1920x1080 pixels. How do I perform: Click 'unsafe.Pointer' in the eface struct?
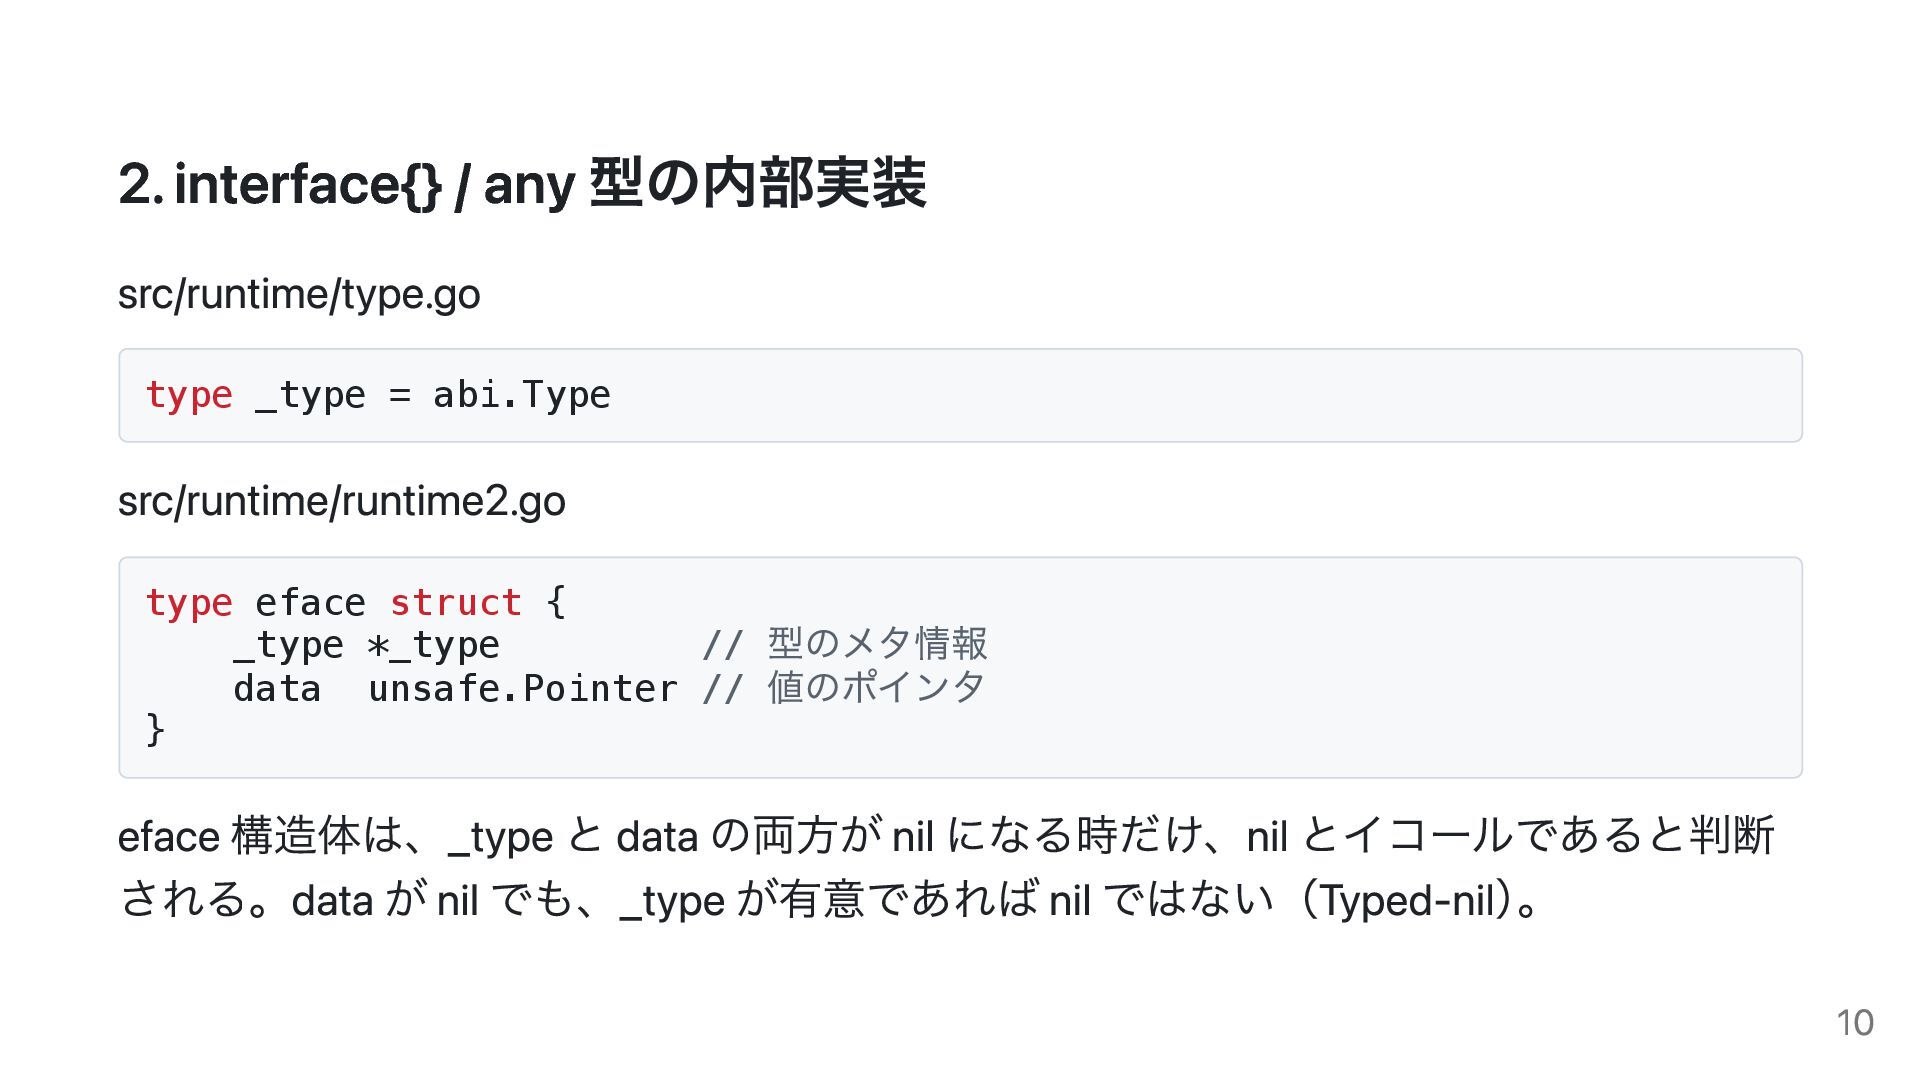pos(522,689)
